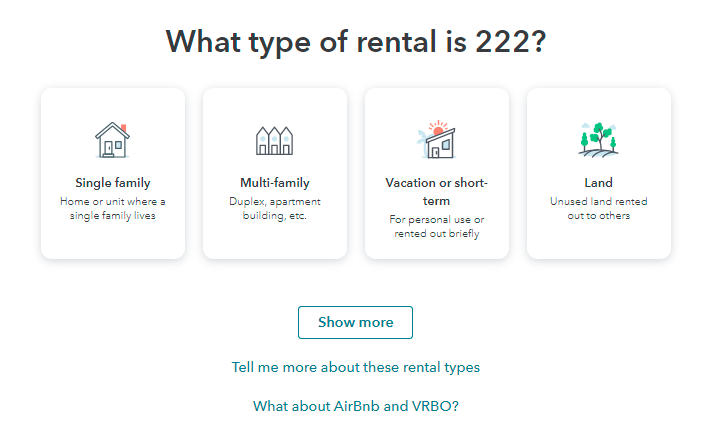The height and width of the screenshot is (447, 714).
Task: Click 'Unused land rented out to others'
Action: pos(598,208)
